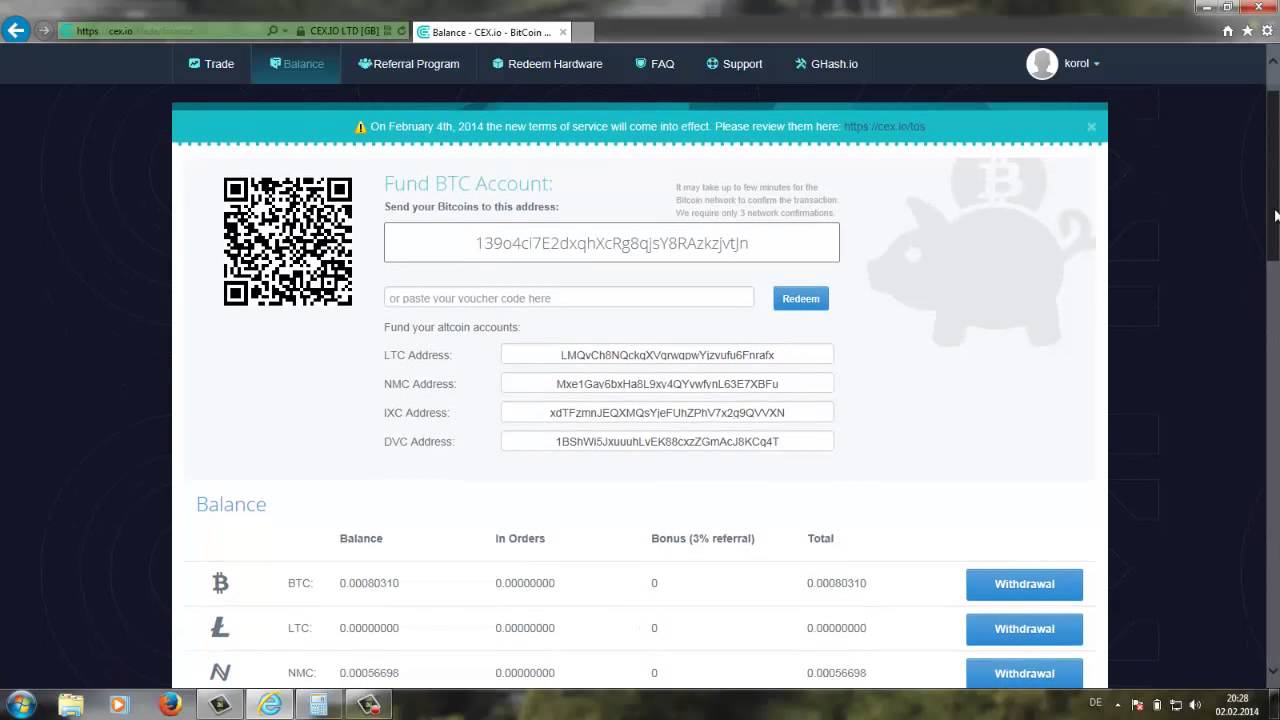1280x720 pixels.
Task: Click the In Orders column header
Action: 520,538
